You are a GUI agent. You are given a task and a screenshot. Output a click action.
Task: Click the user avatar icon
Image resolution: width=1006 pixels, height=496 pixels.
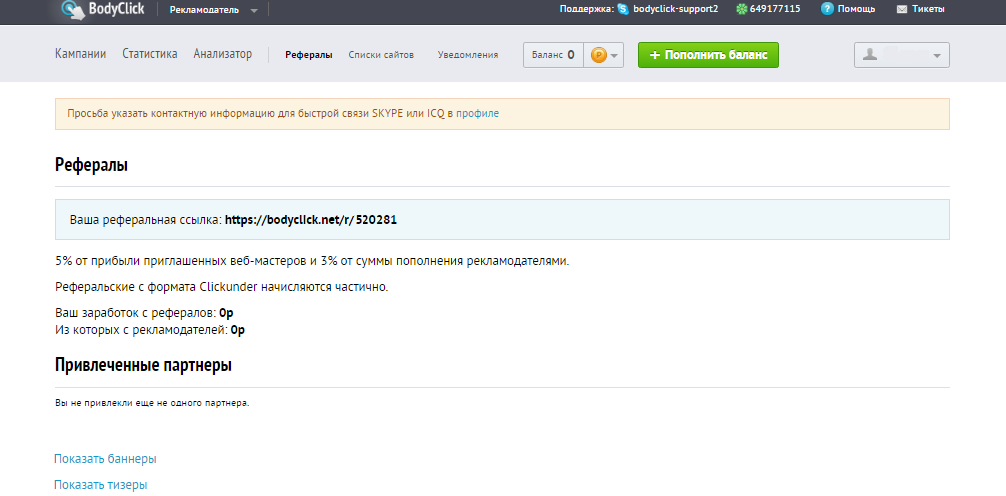(870, 55)
